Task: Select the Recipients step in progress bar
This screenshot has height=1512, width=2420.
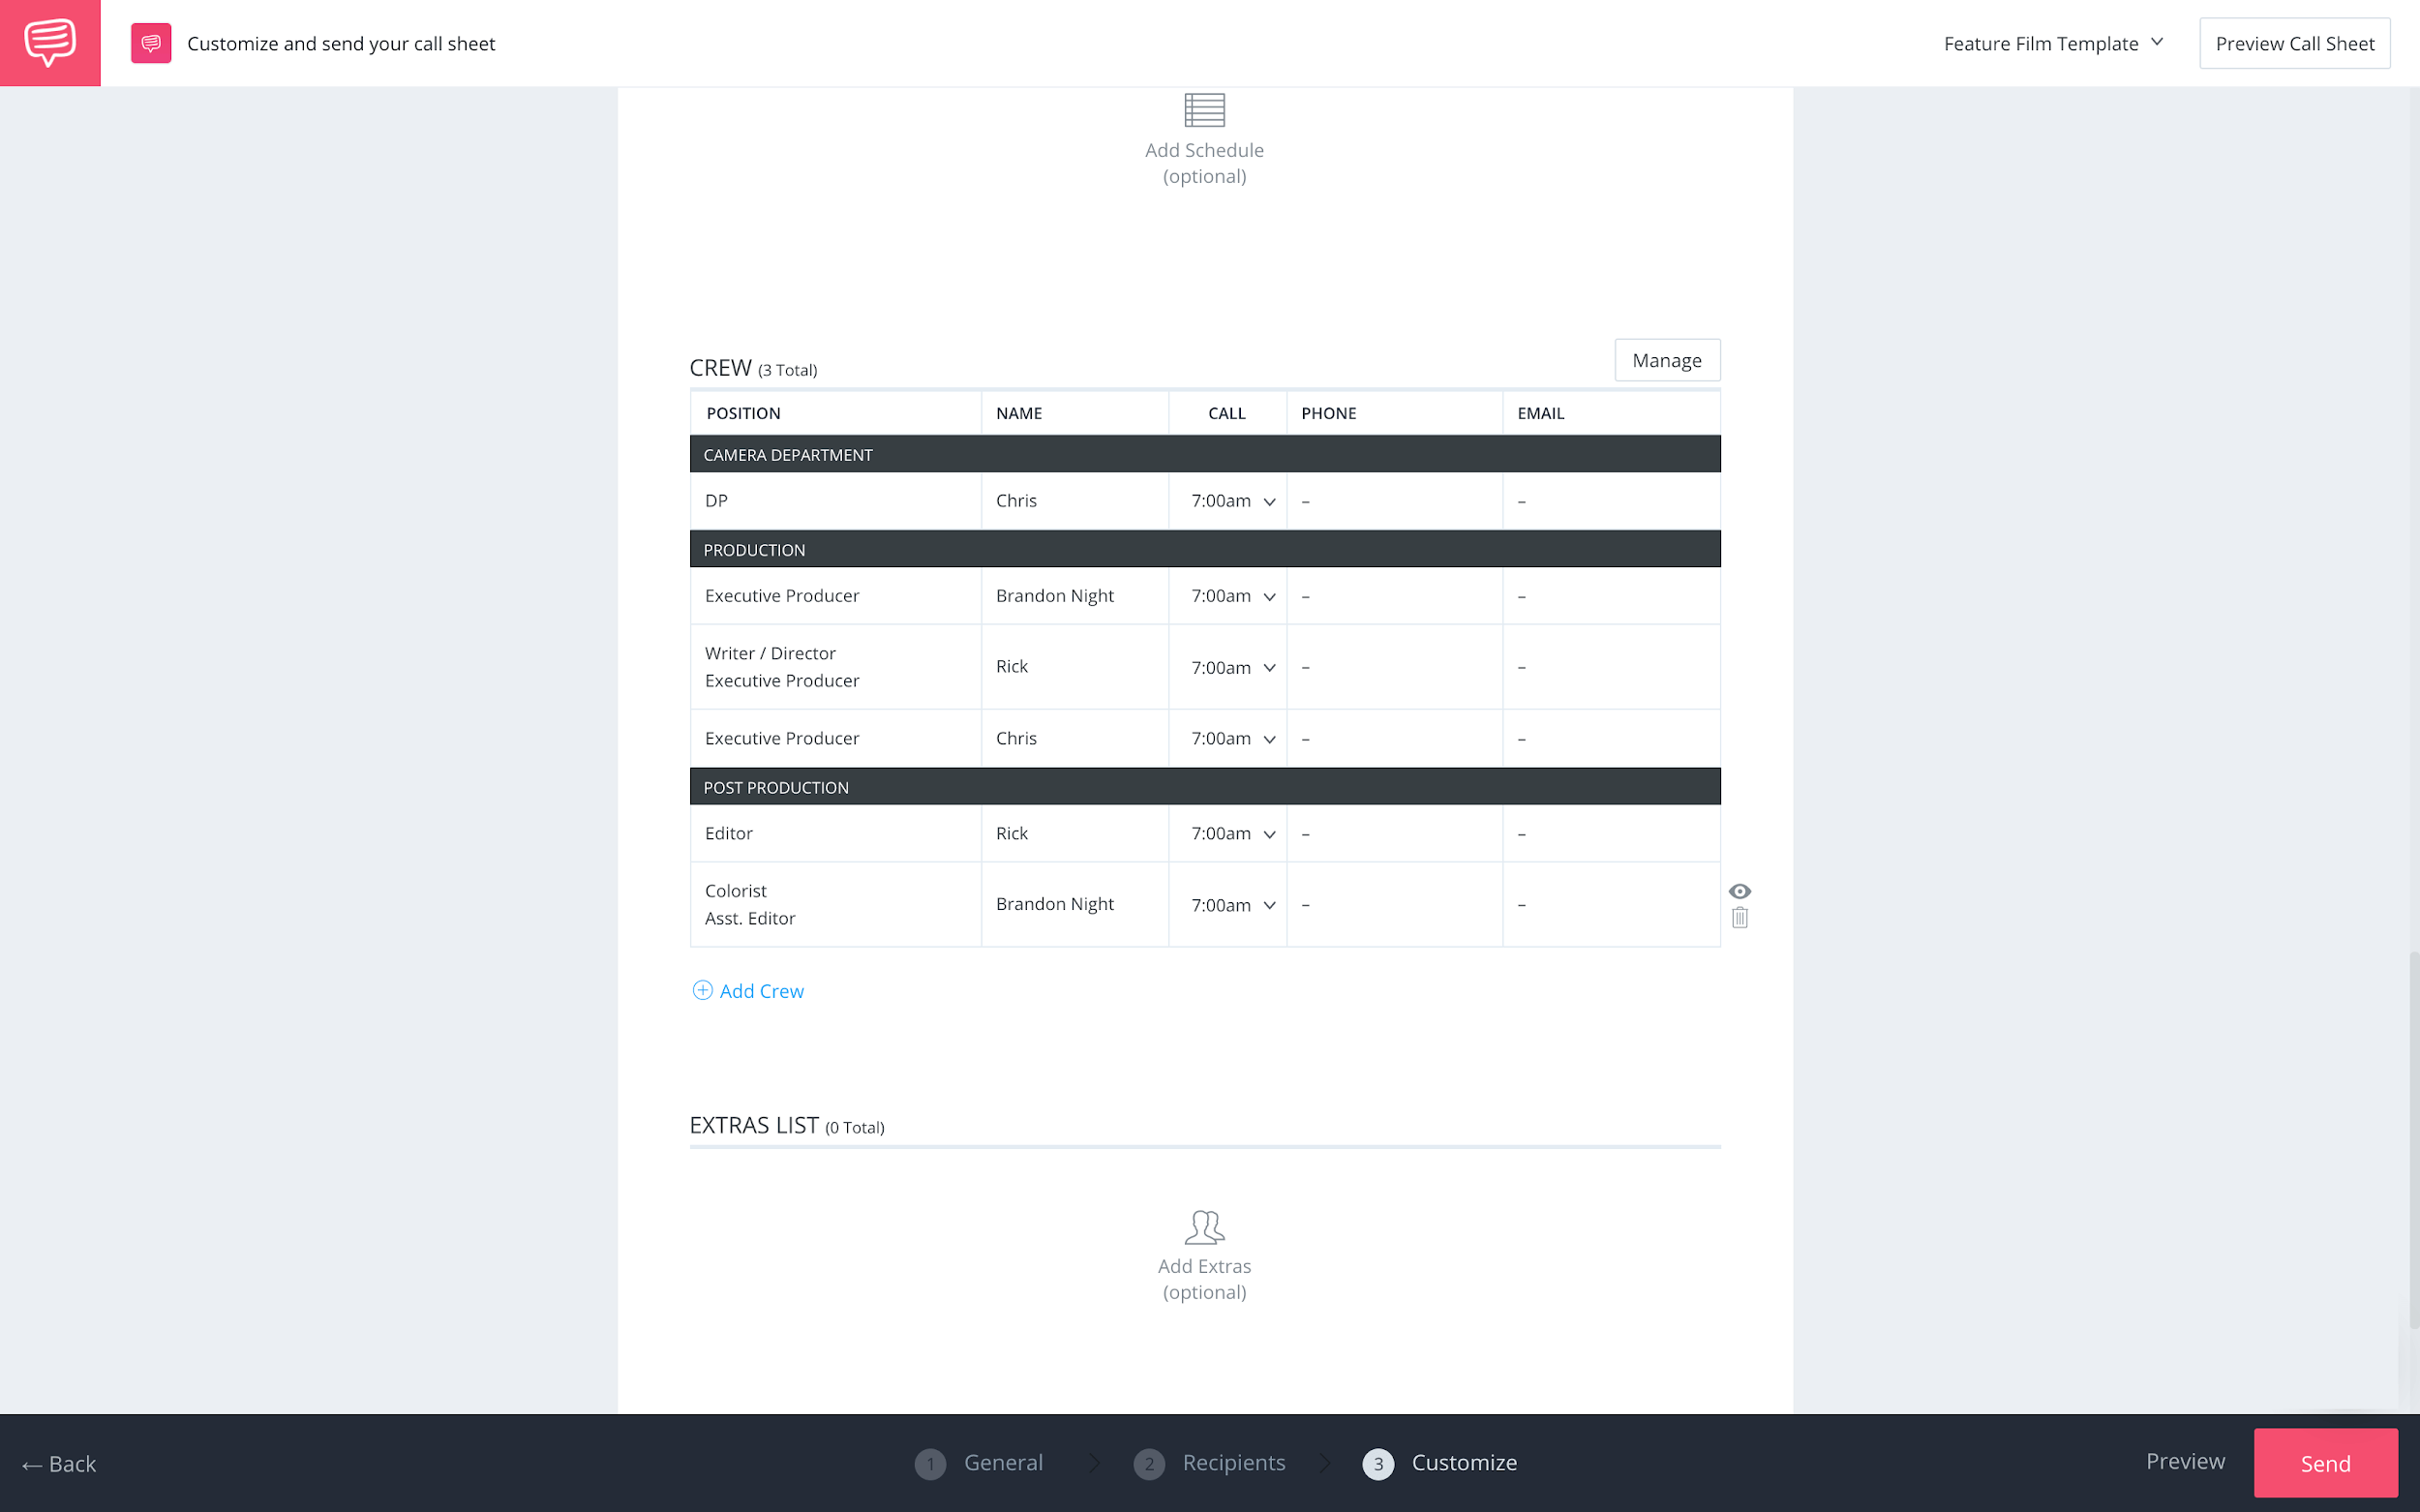Action: click(x=1210, y=1464)
